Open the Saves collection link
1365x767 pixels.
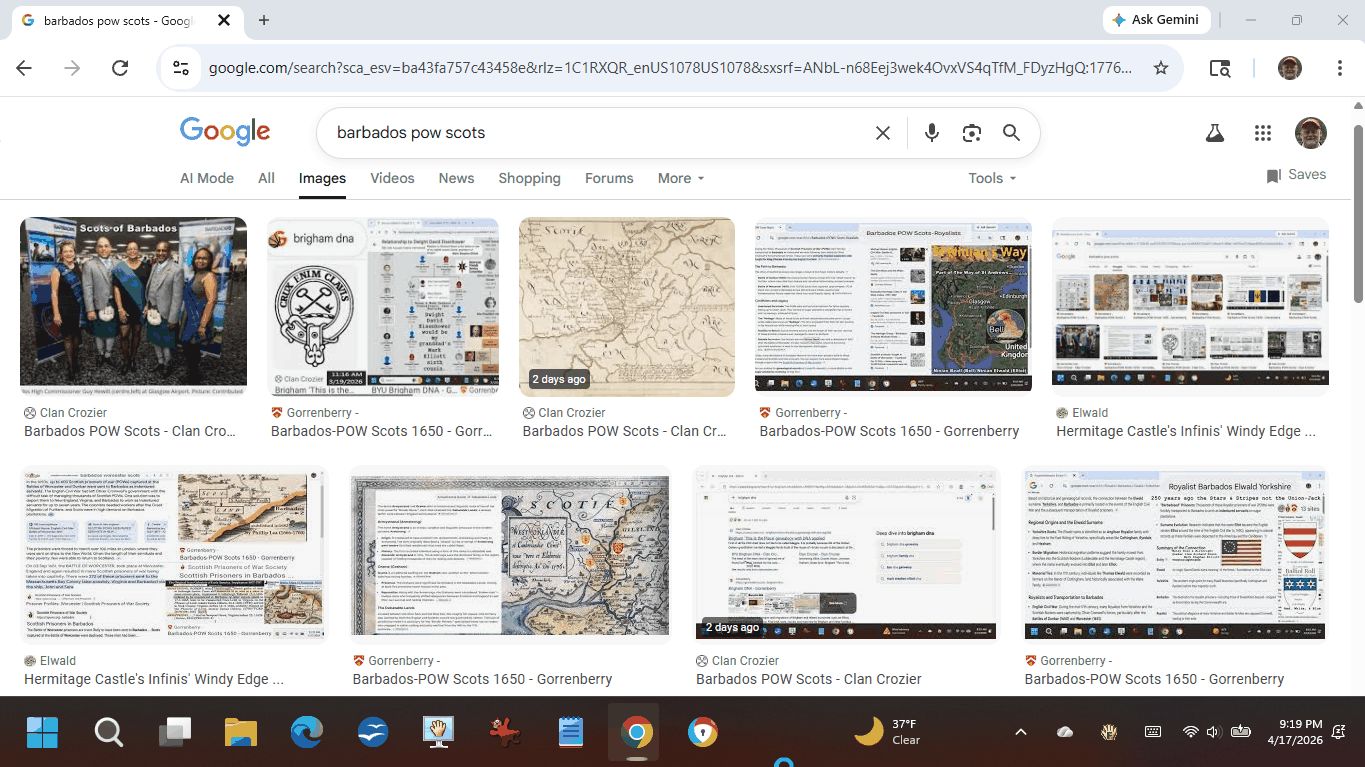(x=1296, y=175)
